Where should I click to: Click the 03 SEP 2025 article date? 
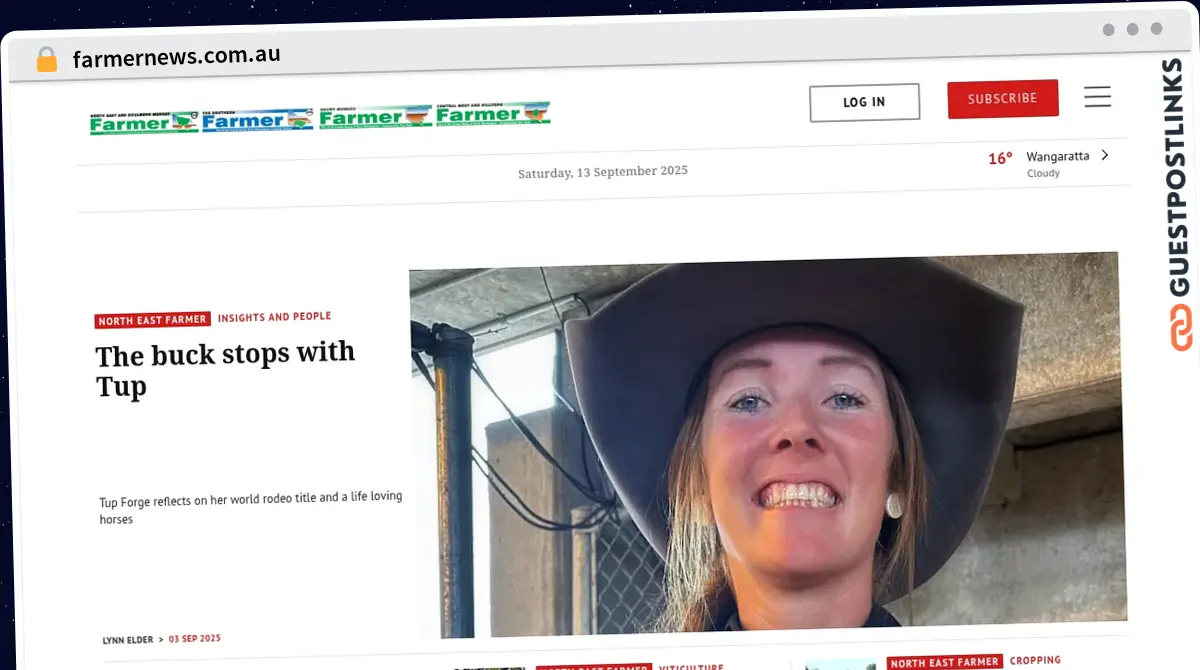(194, 638)
